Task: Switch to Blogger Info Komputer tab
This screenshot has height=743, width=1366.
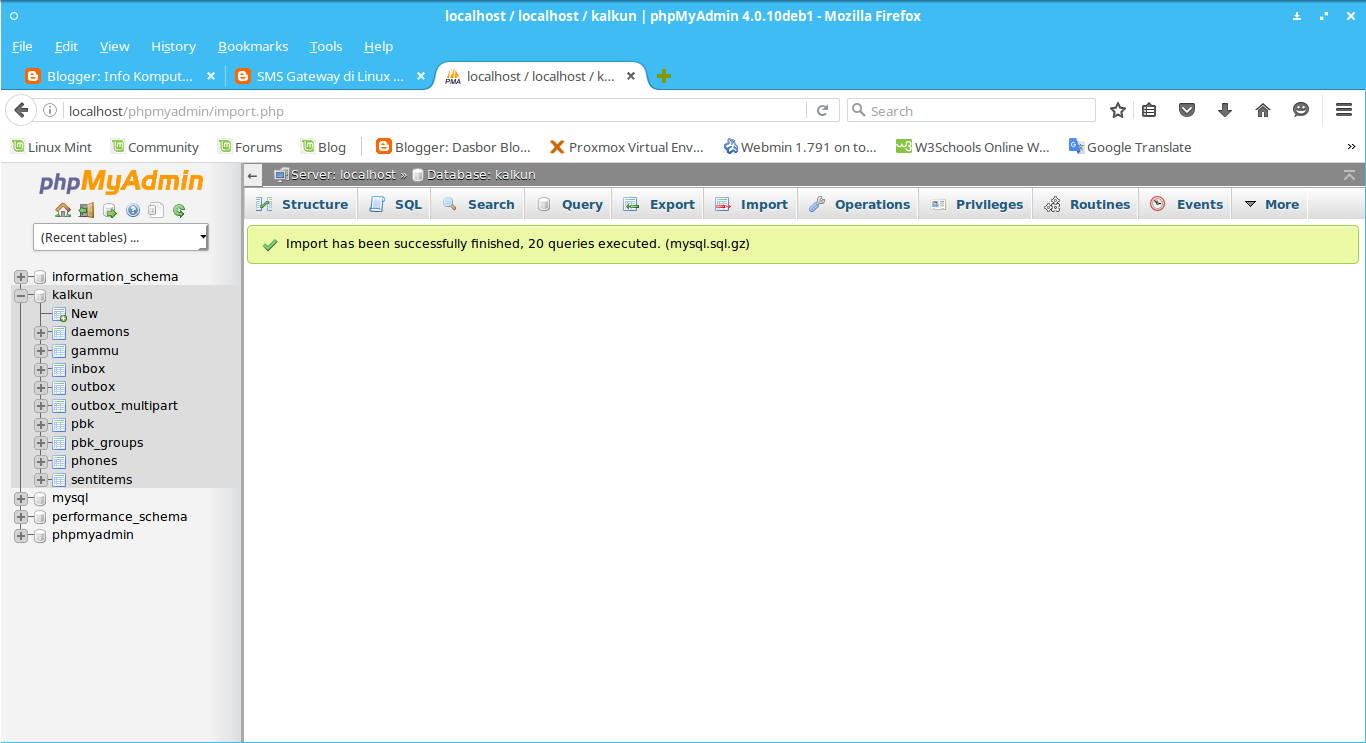Action: (x=120, y=76)
